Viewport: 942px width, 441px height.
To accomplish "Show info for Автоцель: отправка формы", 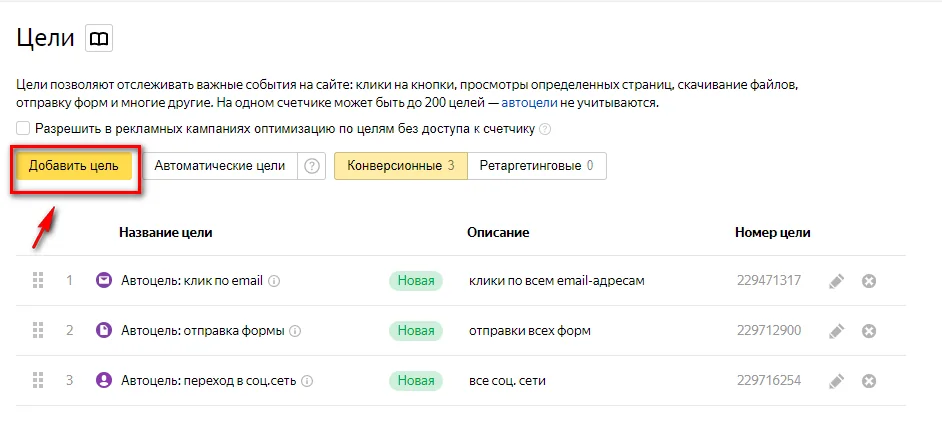I will (296, 331).
